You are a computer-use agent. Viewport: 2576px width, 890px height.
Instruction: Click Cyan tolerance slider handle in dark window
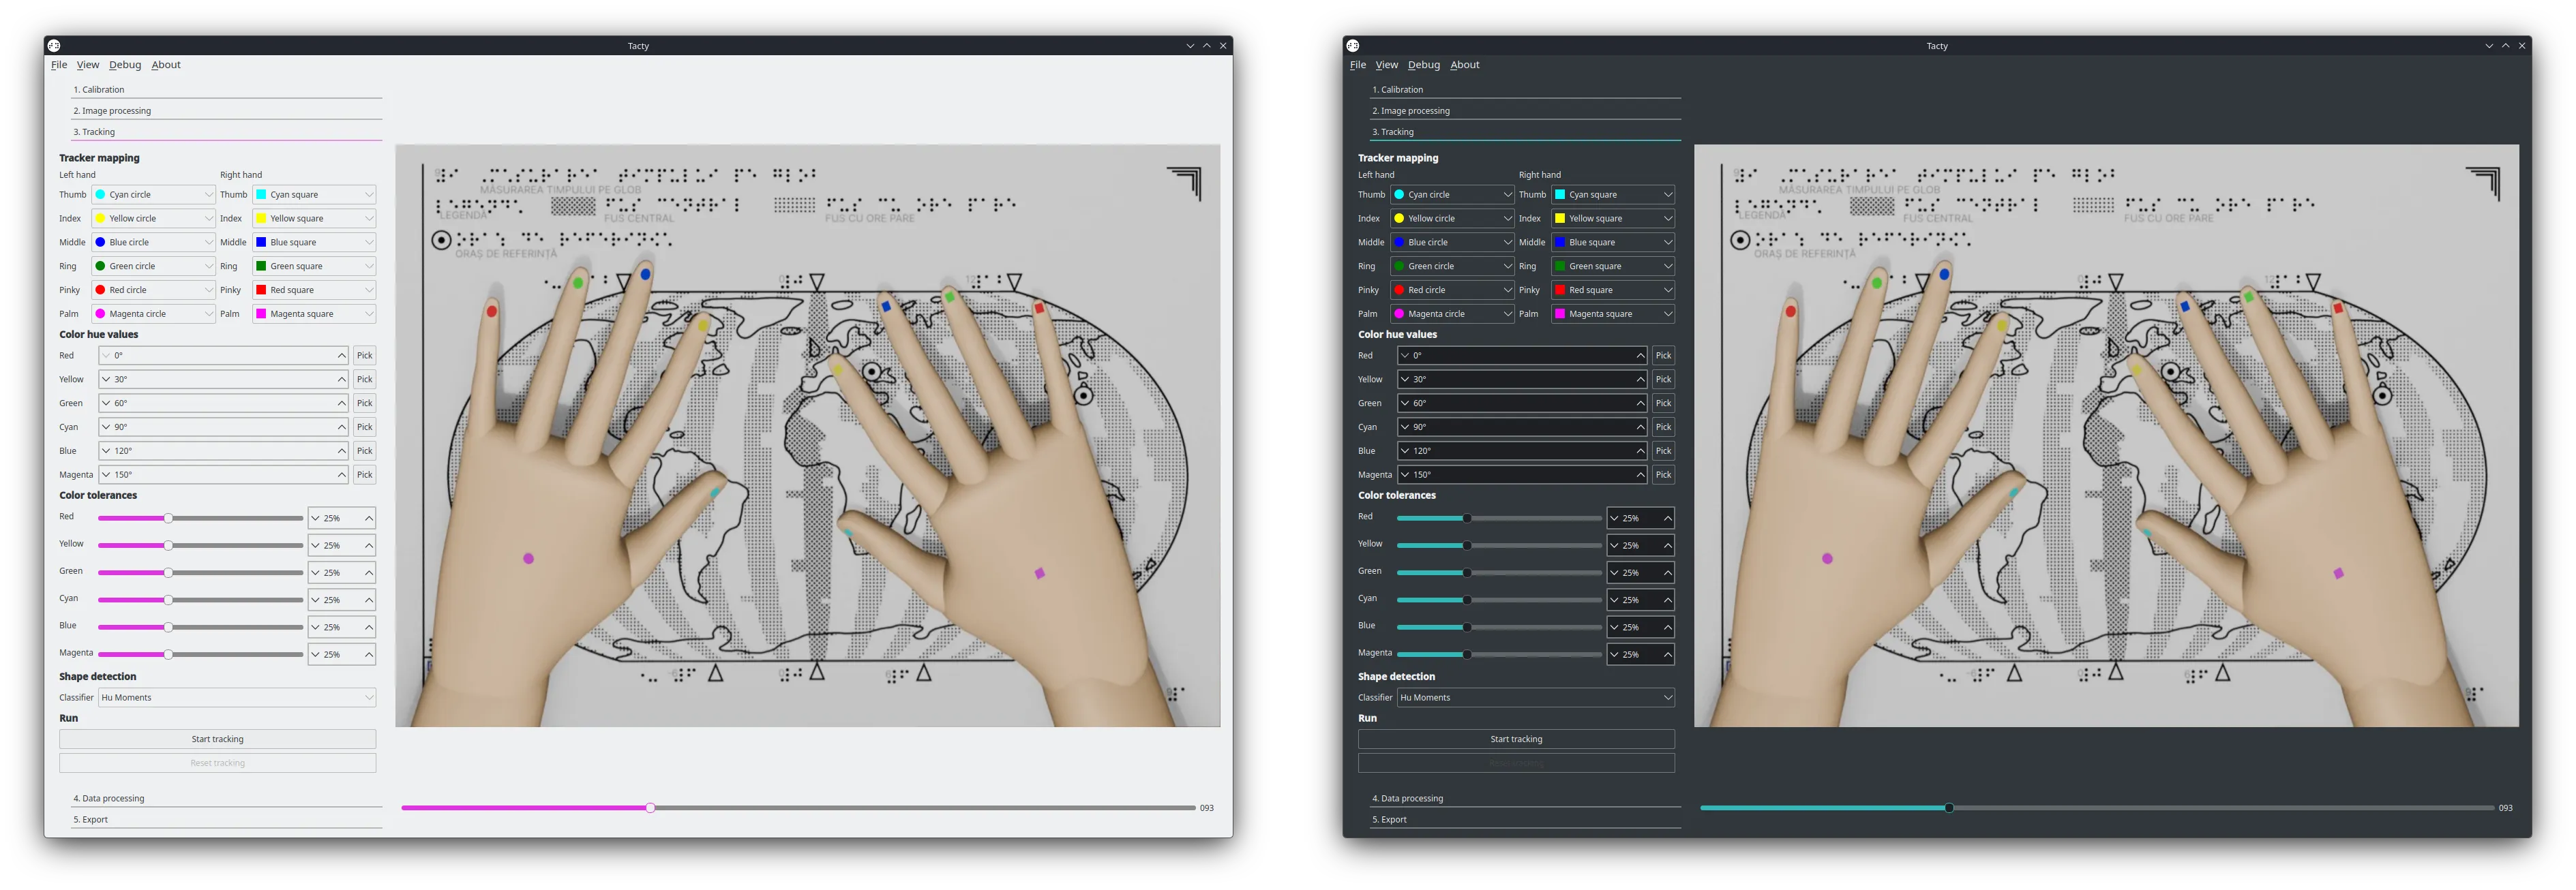(x=1467, y=600)
